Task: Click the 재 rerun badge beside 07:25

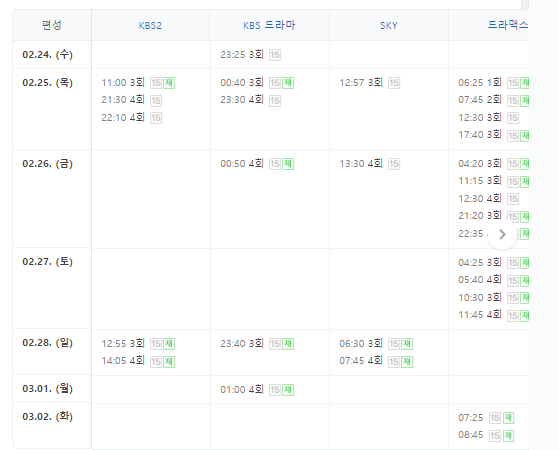Action: point(508,418)
